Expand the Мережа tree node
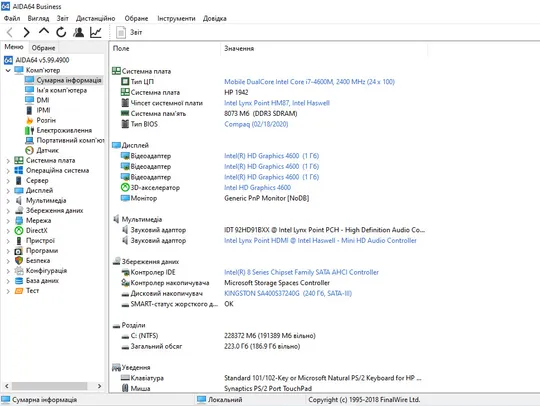 coord(8,220)
